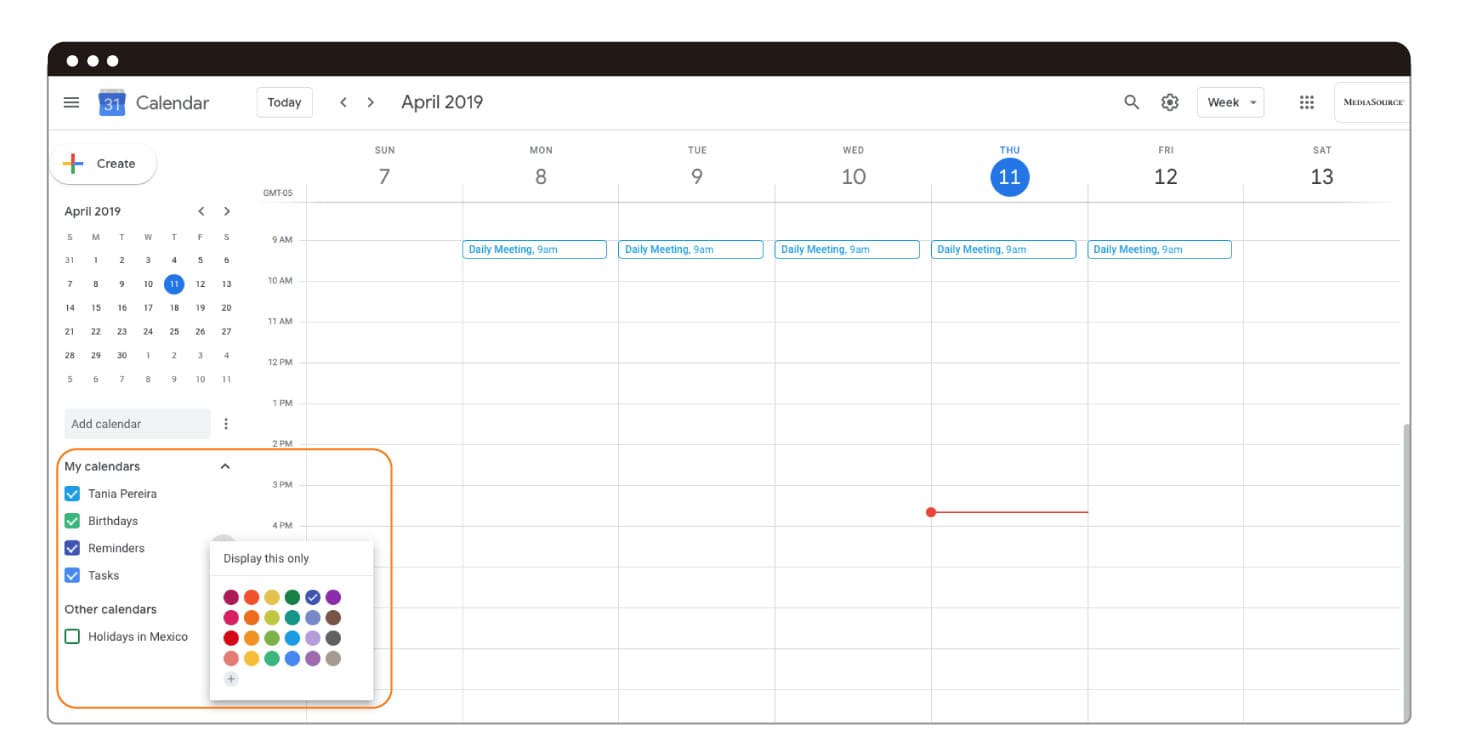The height and width of the screenshot is (745, 1458).
Task: Open the Google apps grid
Action: pos(1306,102)
